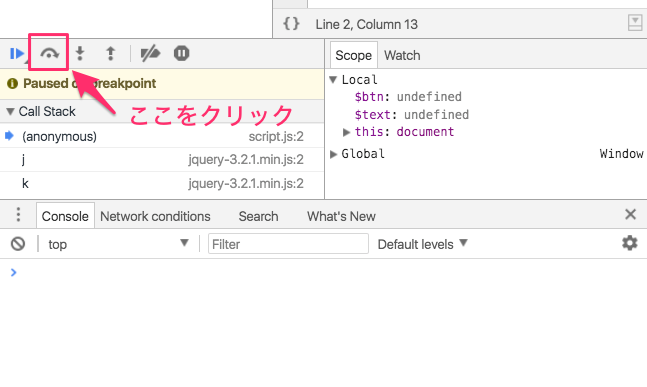
Task: Open the top execution context dropdown
Action: pos(118,244)
